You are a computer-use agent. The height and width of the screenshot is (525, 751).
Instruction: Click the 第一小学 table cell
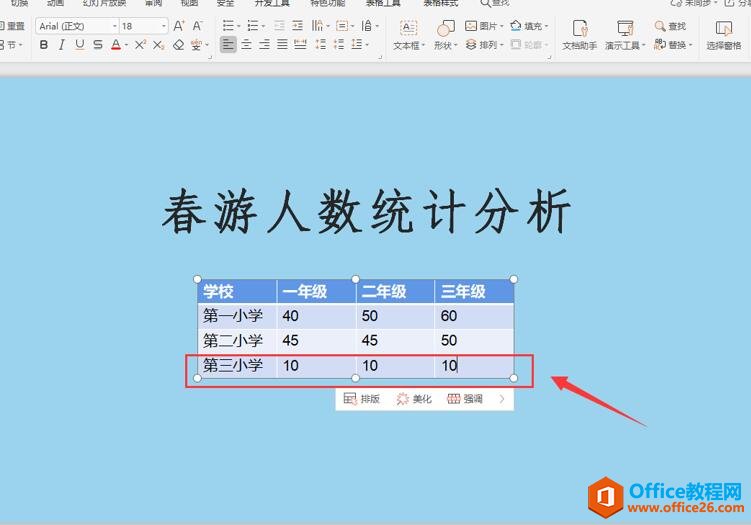click(236, 316)
